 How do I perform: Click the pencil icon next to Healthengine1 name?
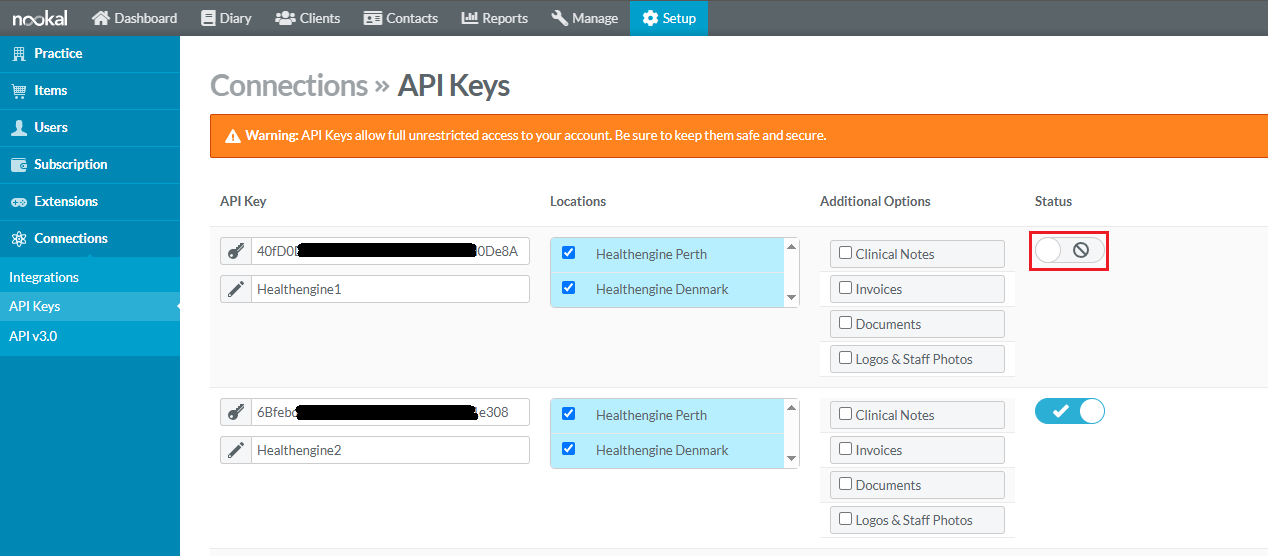pyautogui.click(x=235, y=289)
